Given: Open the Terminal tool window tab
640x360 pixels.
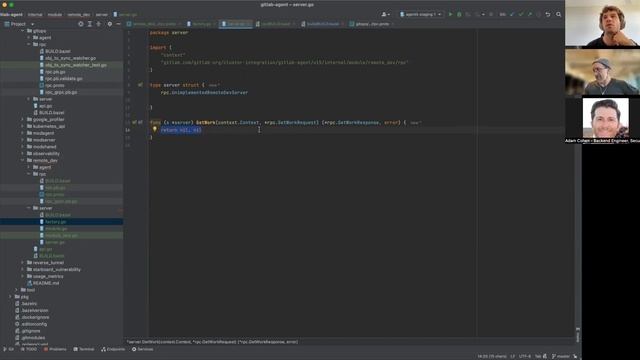Looking at the screenshot, I should coord(84,349).
